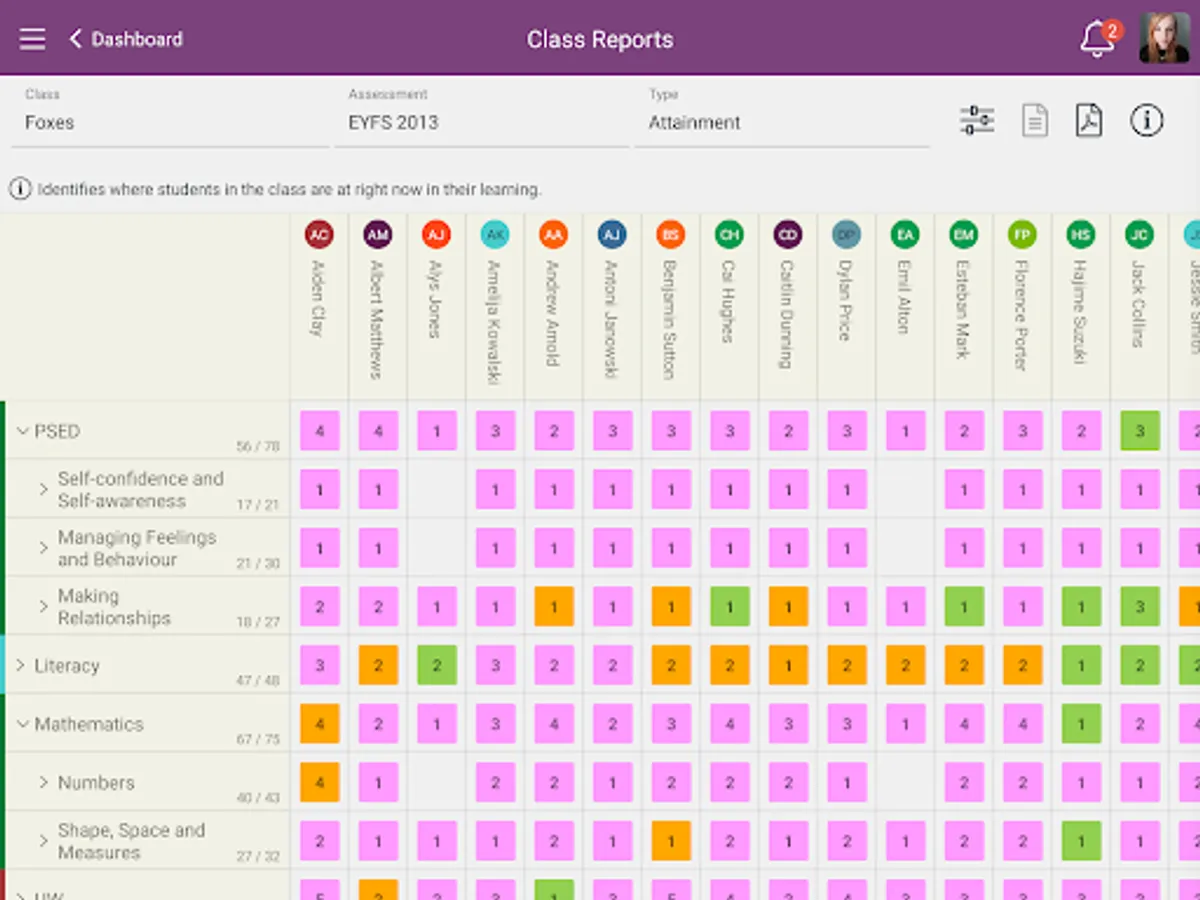Open the notifications bell
This screenshot has height=900, width=1200.
pyautogui.click(x=1097, y=40)
